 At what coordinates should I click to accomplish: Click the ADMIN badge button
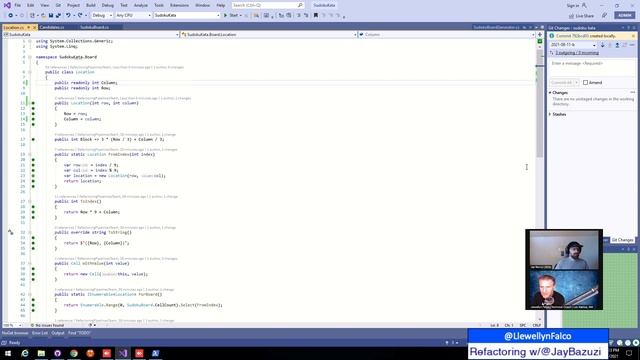pos(624,16)
